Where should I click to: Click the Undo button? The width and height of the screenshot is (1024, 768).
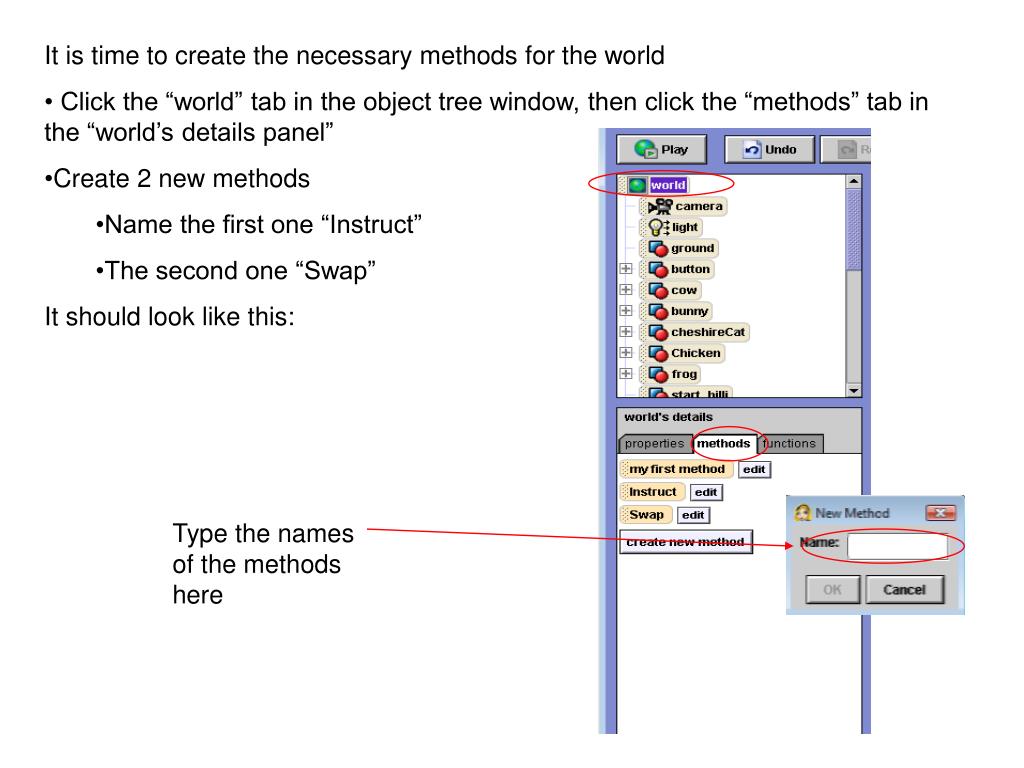[x=770, y=150]
